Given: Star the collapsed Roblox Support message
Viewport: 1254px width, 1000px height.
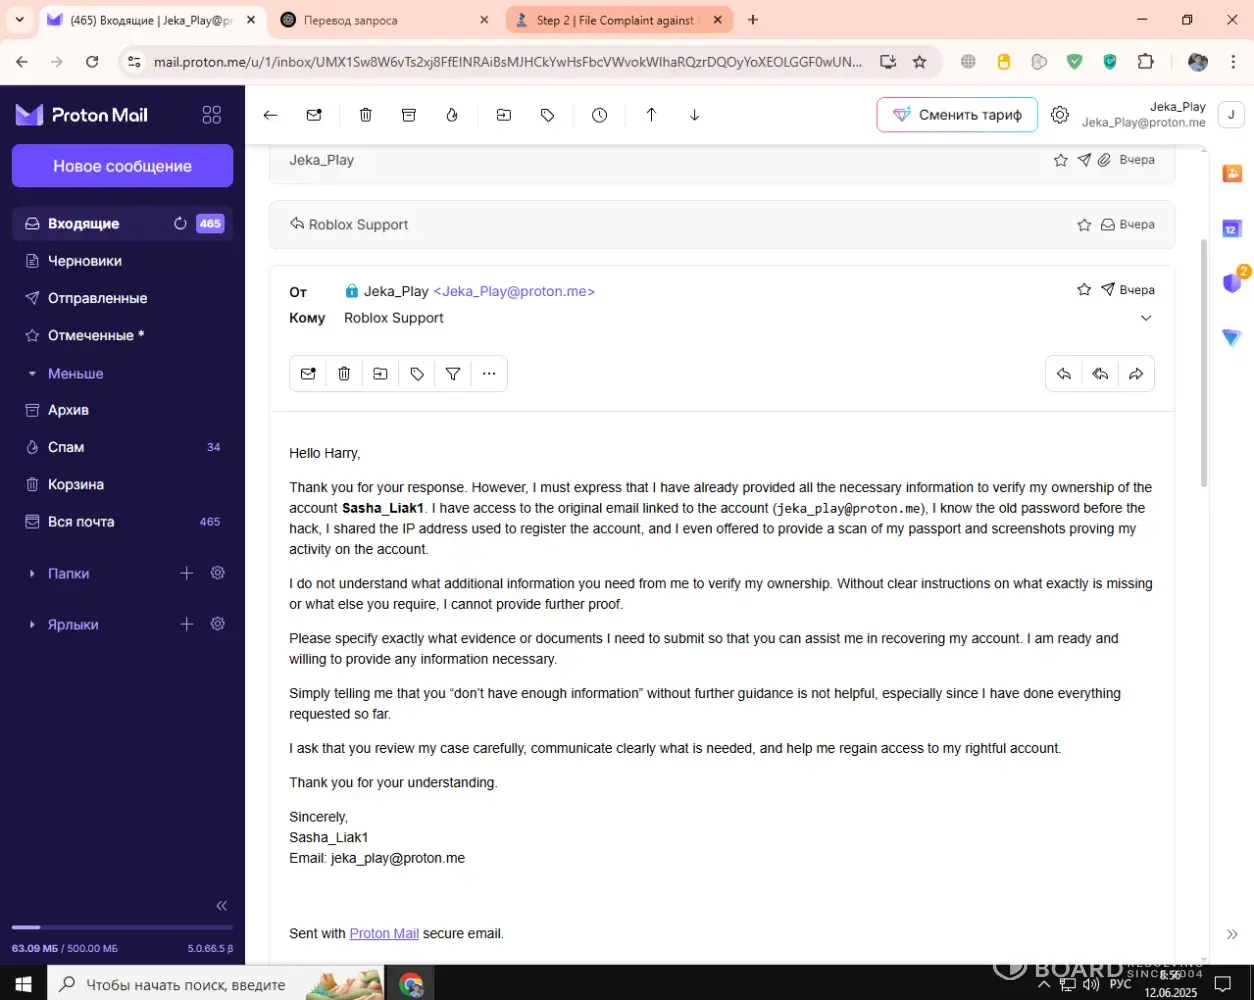Looking at the screenshot, I should pyautogui.click(x=1084, y=225).
